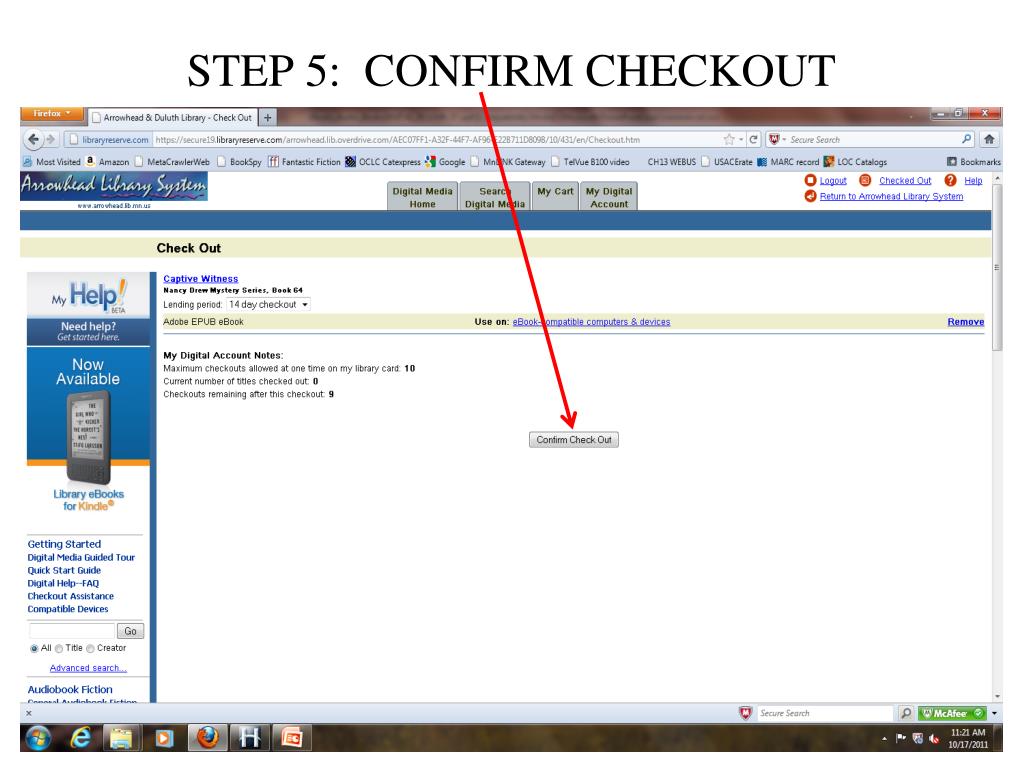1023x767 pixels.
Task: Open the Amazon bookmark
Action: [107, 162]
